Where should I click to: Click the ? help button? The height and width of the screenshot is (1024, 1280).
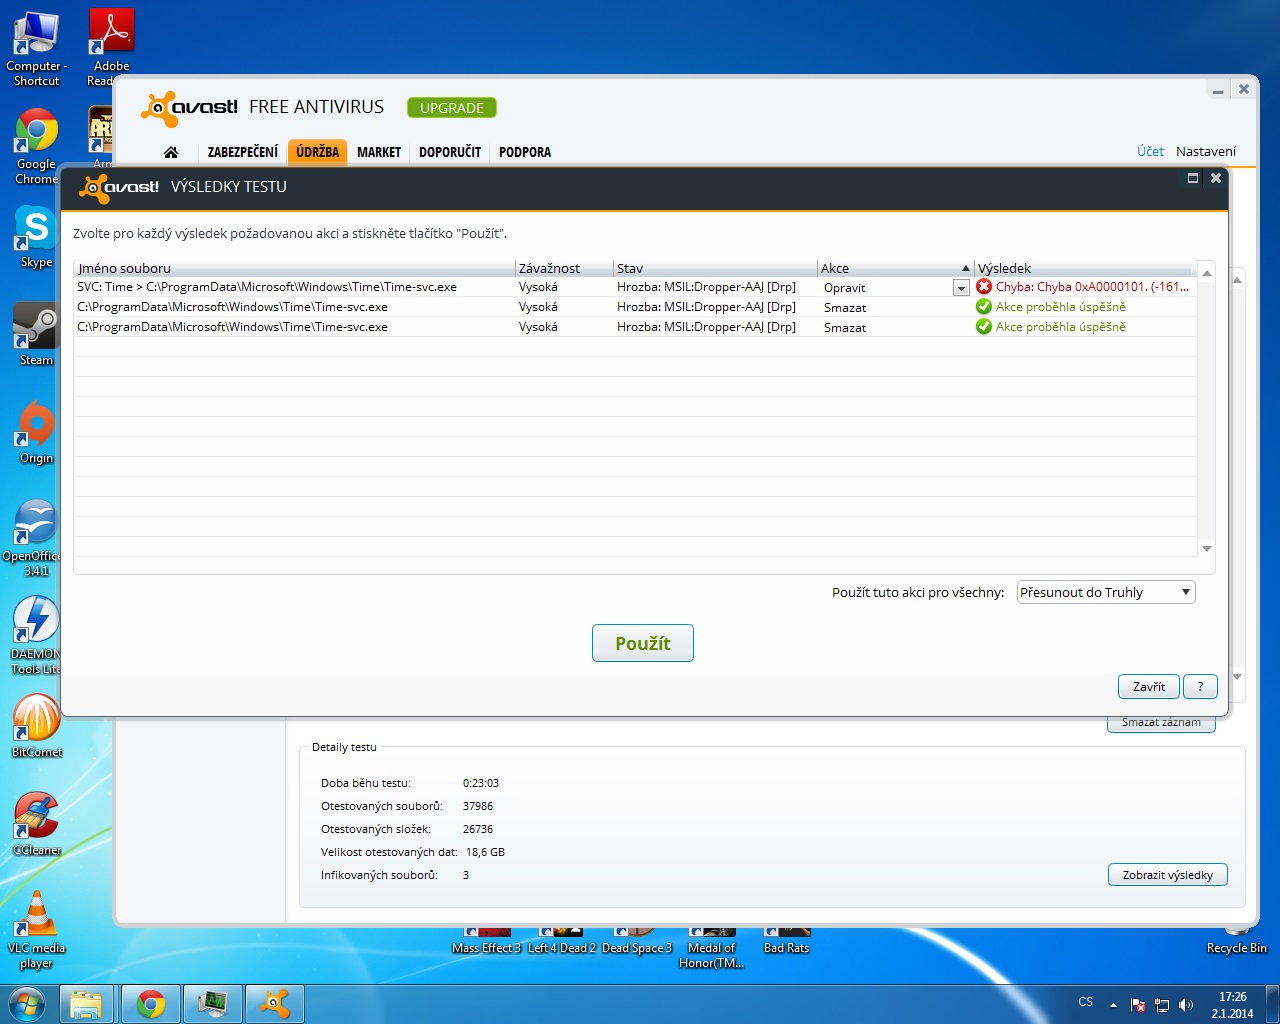[1200, 686]
